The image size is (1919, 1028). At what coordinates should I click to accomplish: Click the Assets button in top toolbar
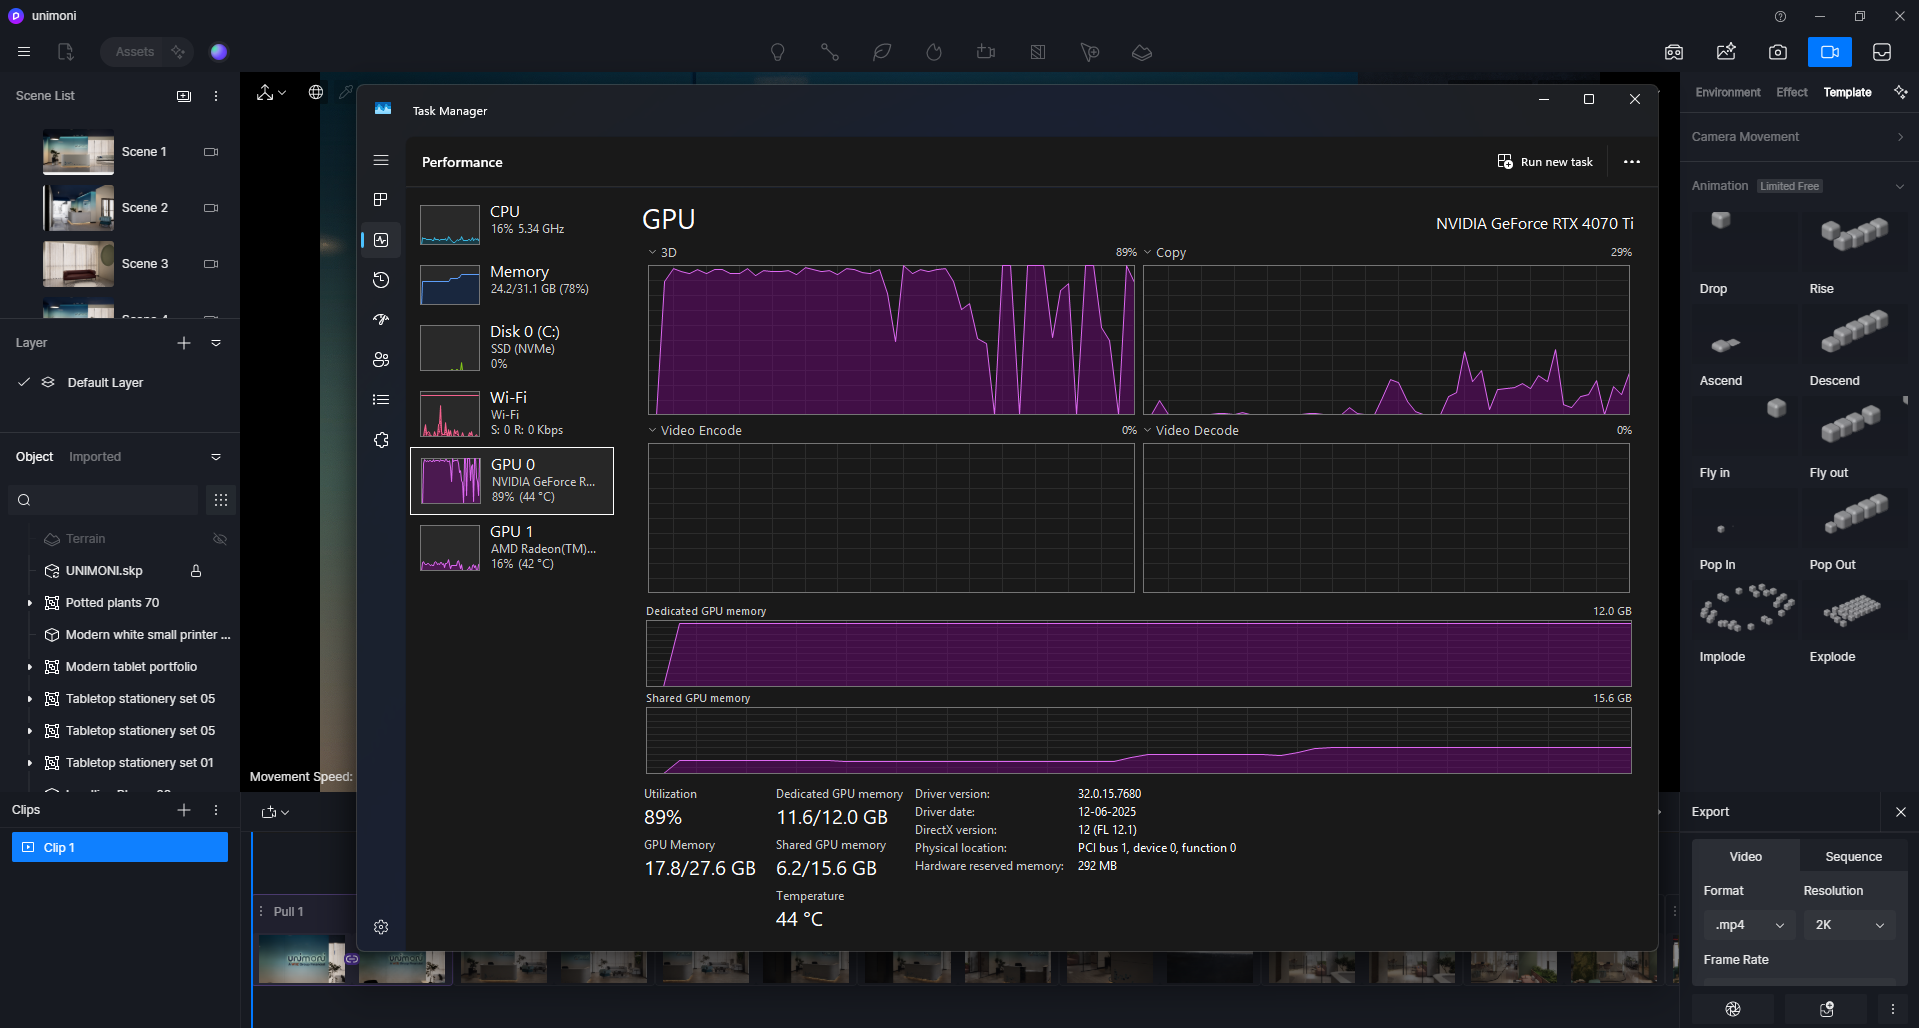coord(134,52)
